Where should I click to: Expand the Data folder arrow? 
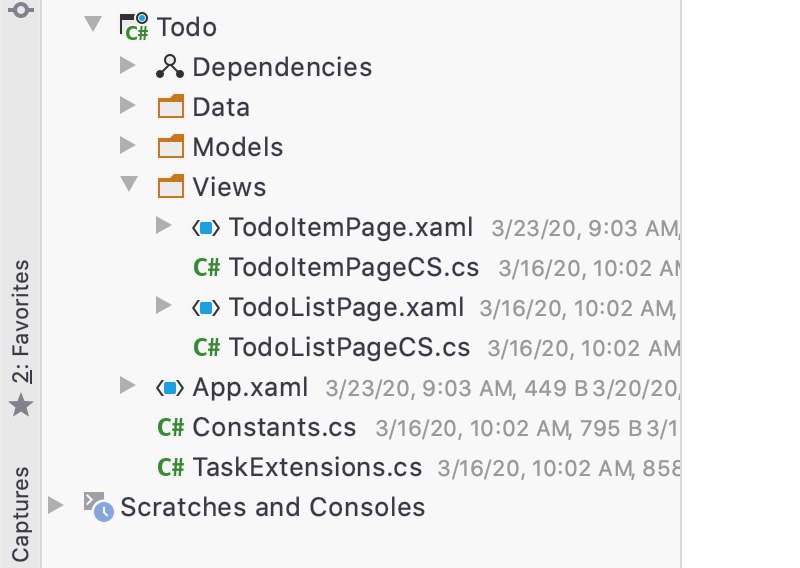click(127, 105)
